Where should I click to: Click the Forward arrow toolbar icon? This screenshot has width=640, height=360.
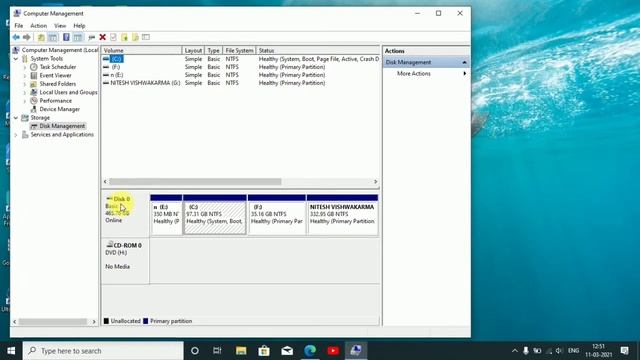(27, 37)
